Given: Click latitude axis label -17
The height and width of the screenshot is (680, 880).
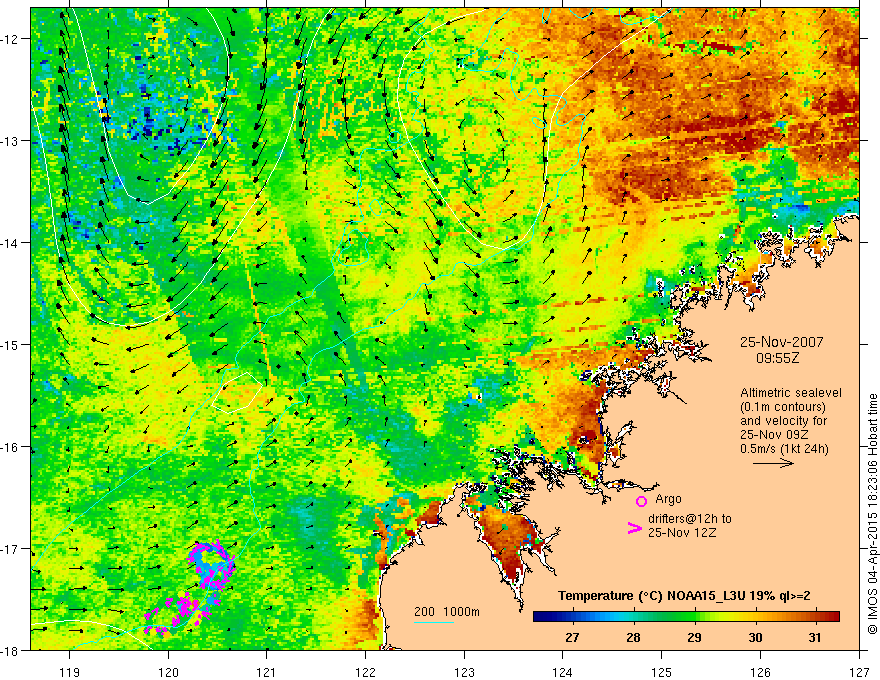Looking at the screenshot, I should (x=10, y=549).
